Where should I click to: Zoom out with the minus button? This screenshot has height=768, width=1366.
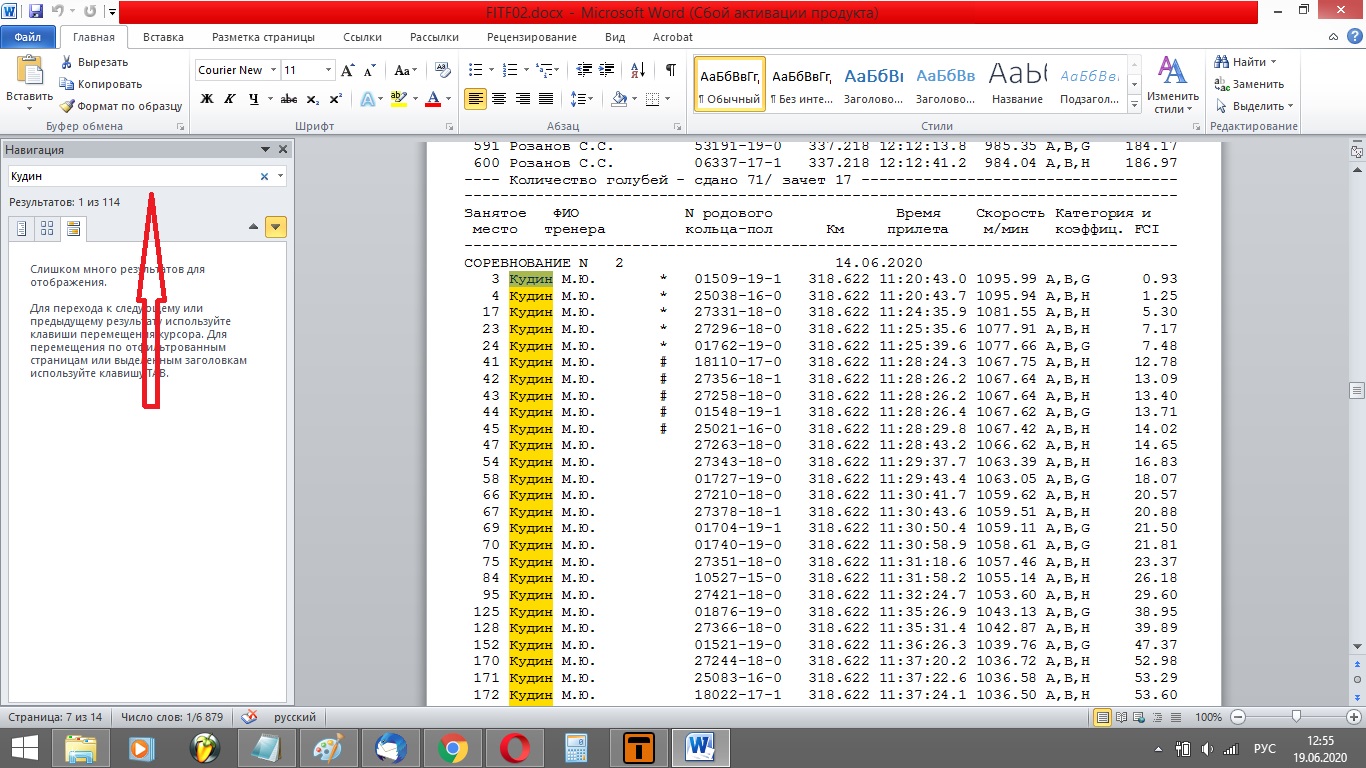point(1238,717)
